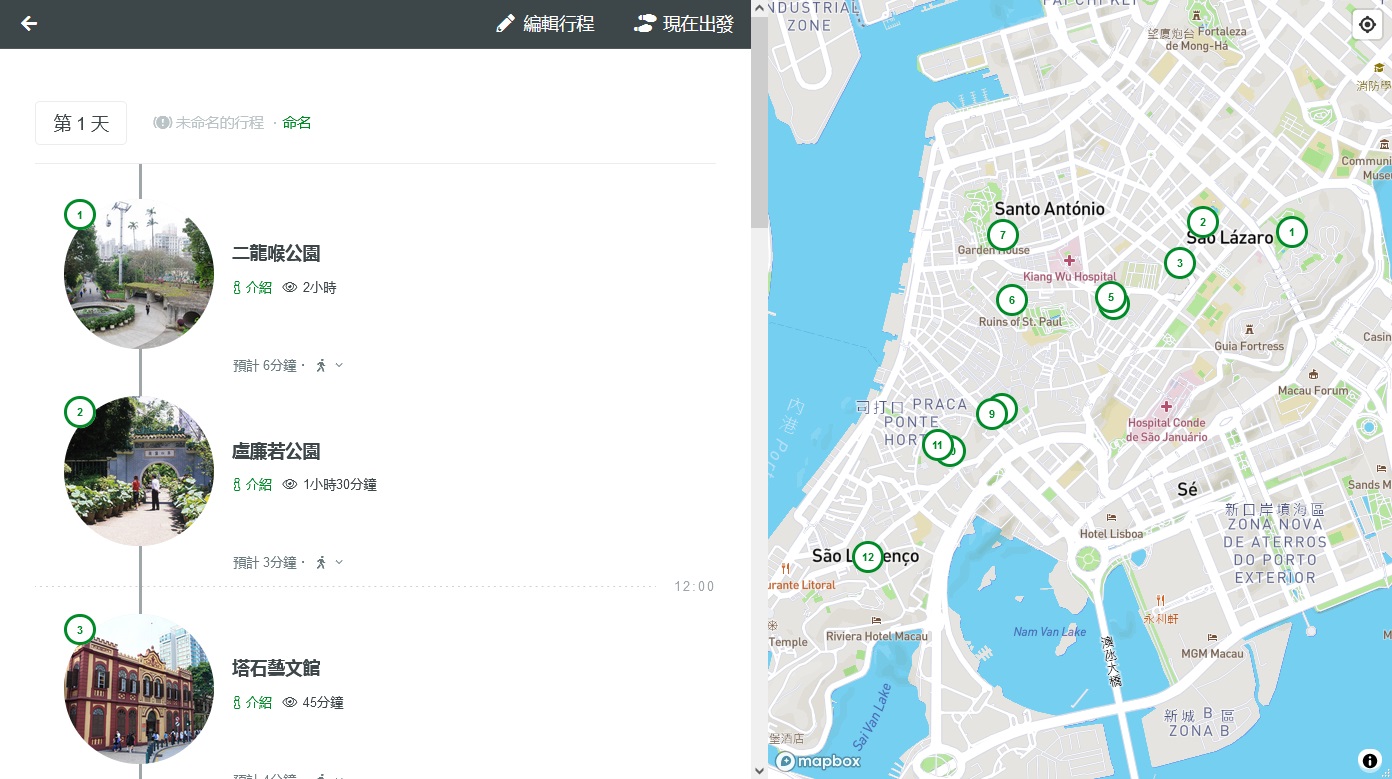The image size is (1392, 779).
Task: Open 編輯行程 to edit itinerary
Action: click(x=546, y=24)
